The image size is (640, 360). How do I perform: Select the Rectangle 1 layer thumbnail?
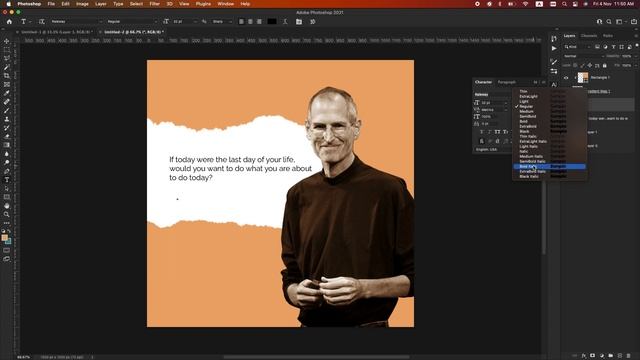click(x=583, y=78)
